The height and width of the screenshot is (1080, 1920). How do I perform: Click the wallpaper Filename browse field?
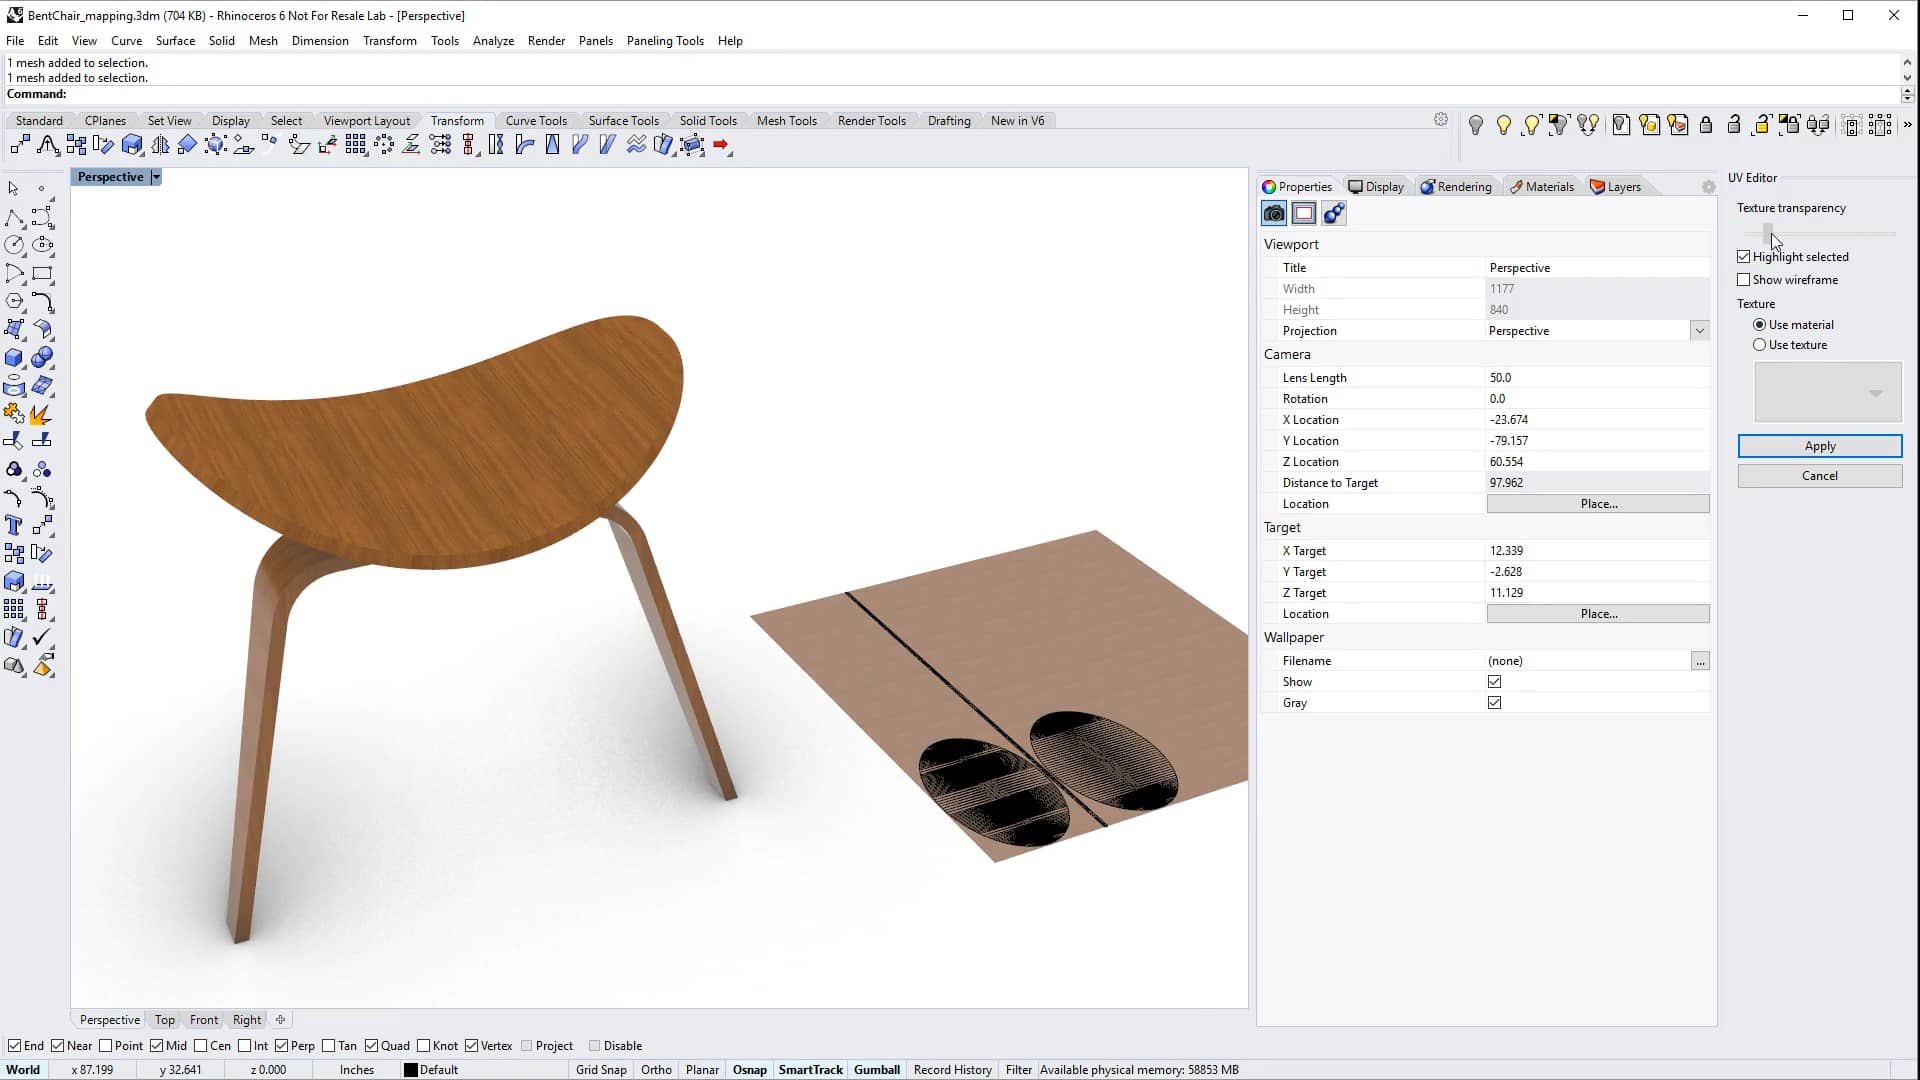coord(1700,660)
